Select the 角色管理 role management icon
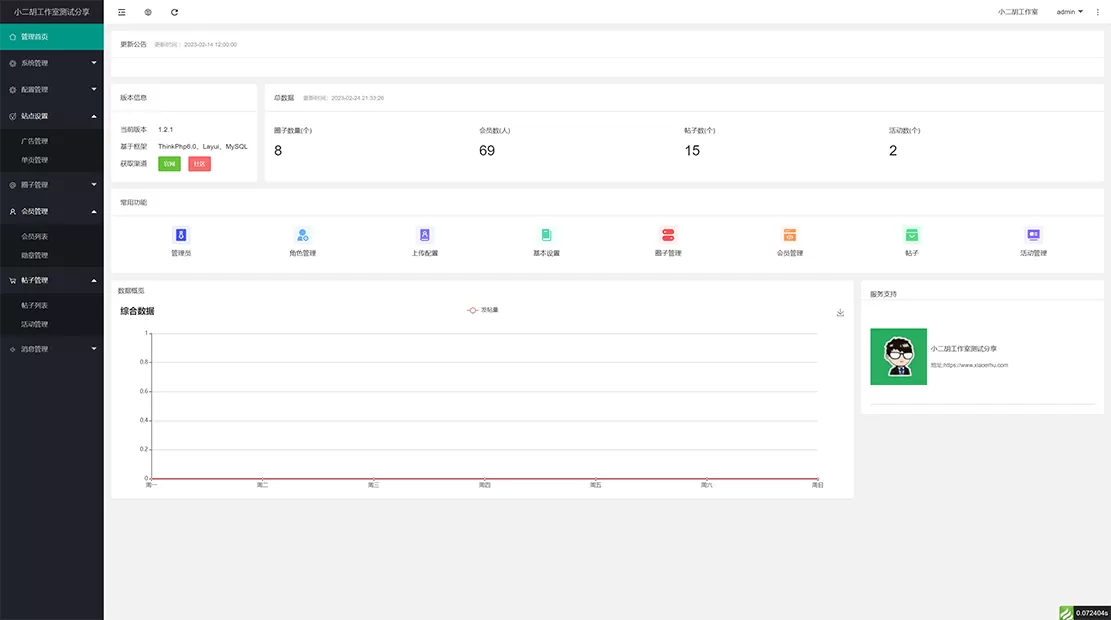 [x=303, y=240]
